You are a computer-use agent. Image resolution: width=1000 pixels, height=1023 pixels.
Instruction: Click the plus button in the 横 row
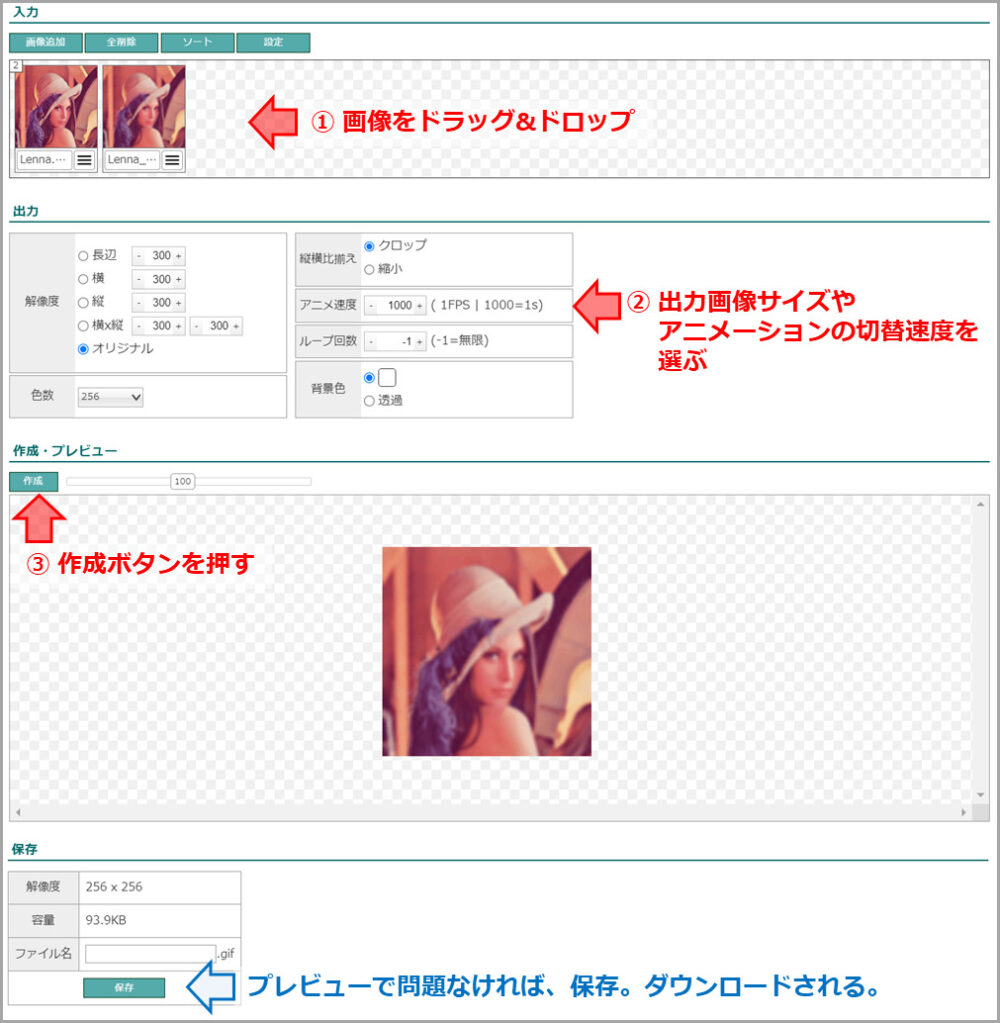(178, 279)
